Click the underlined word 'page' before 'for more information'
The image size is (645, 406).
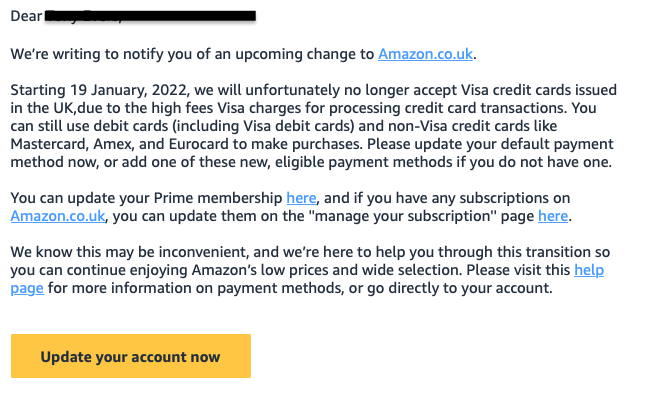pyautogui.click(x=27, y=289)
